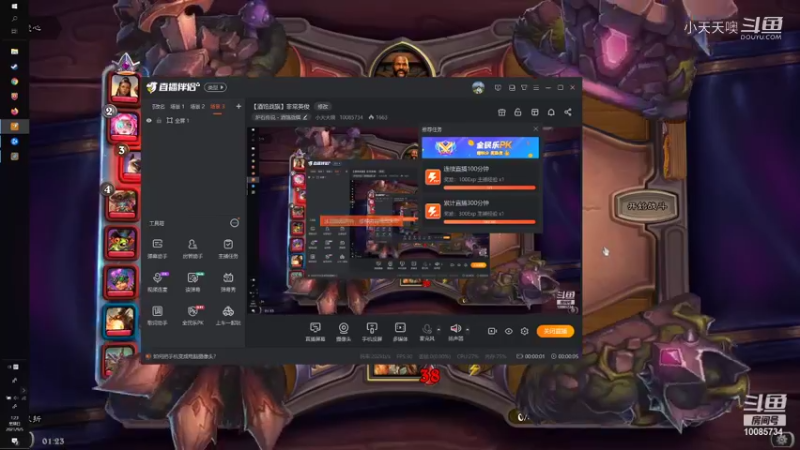Select Hearthstone hero portrait numbered 2
The image size is (800, 450).
point(124,126)
